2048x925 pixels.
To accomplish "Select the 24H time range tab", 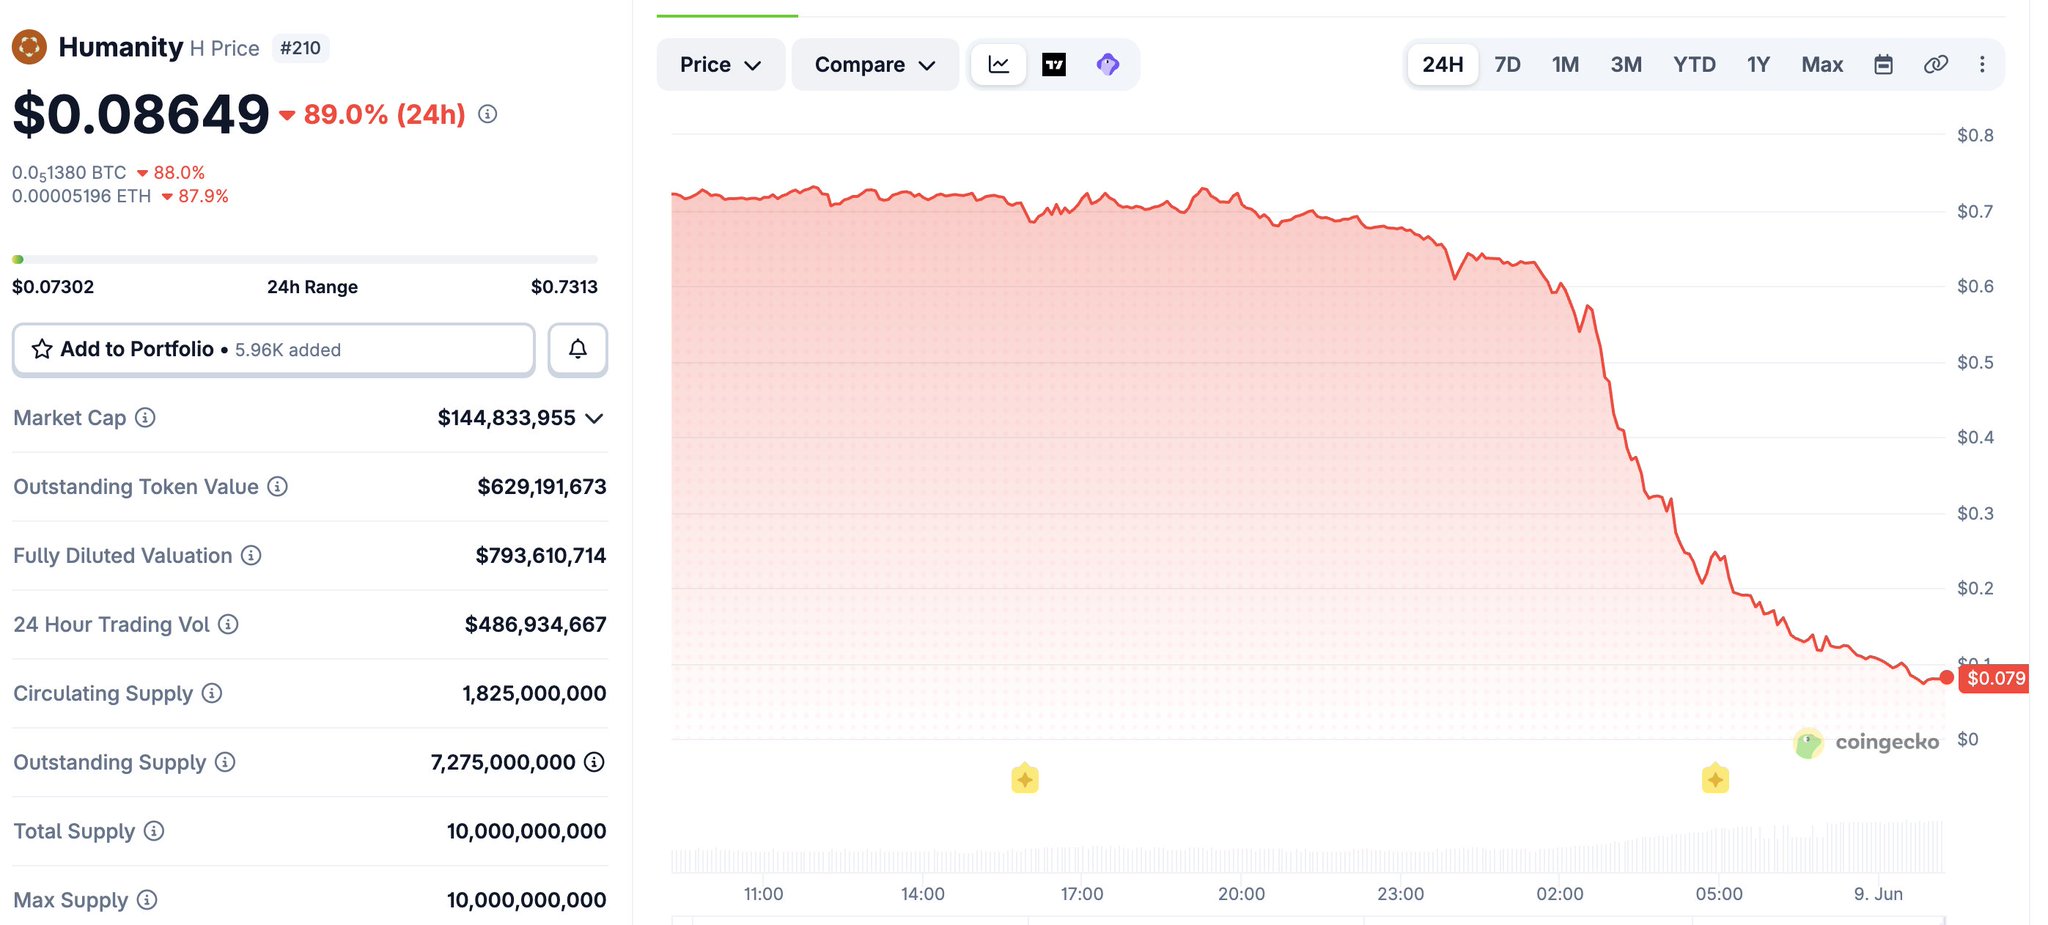I will 1443,65.
